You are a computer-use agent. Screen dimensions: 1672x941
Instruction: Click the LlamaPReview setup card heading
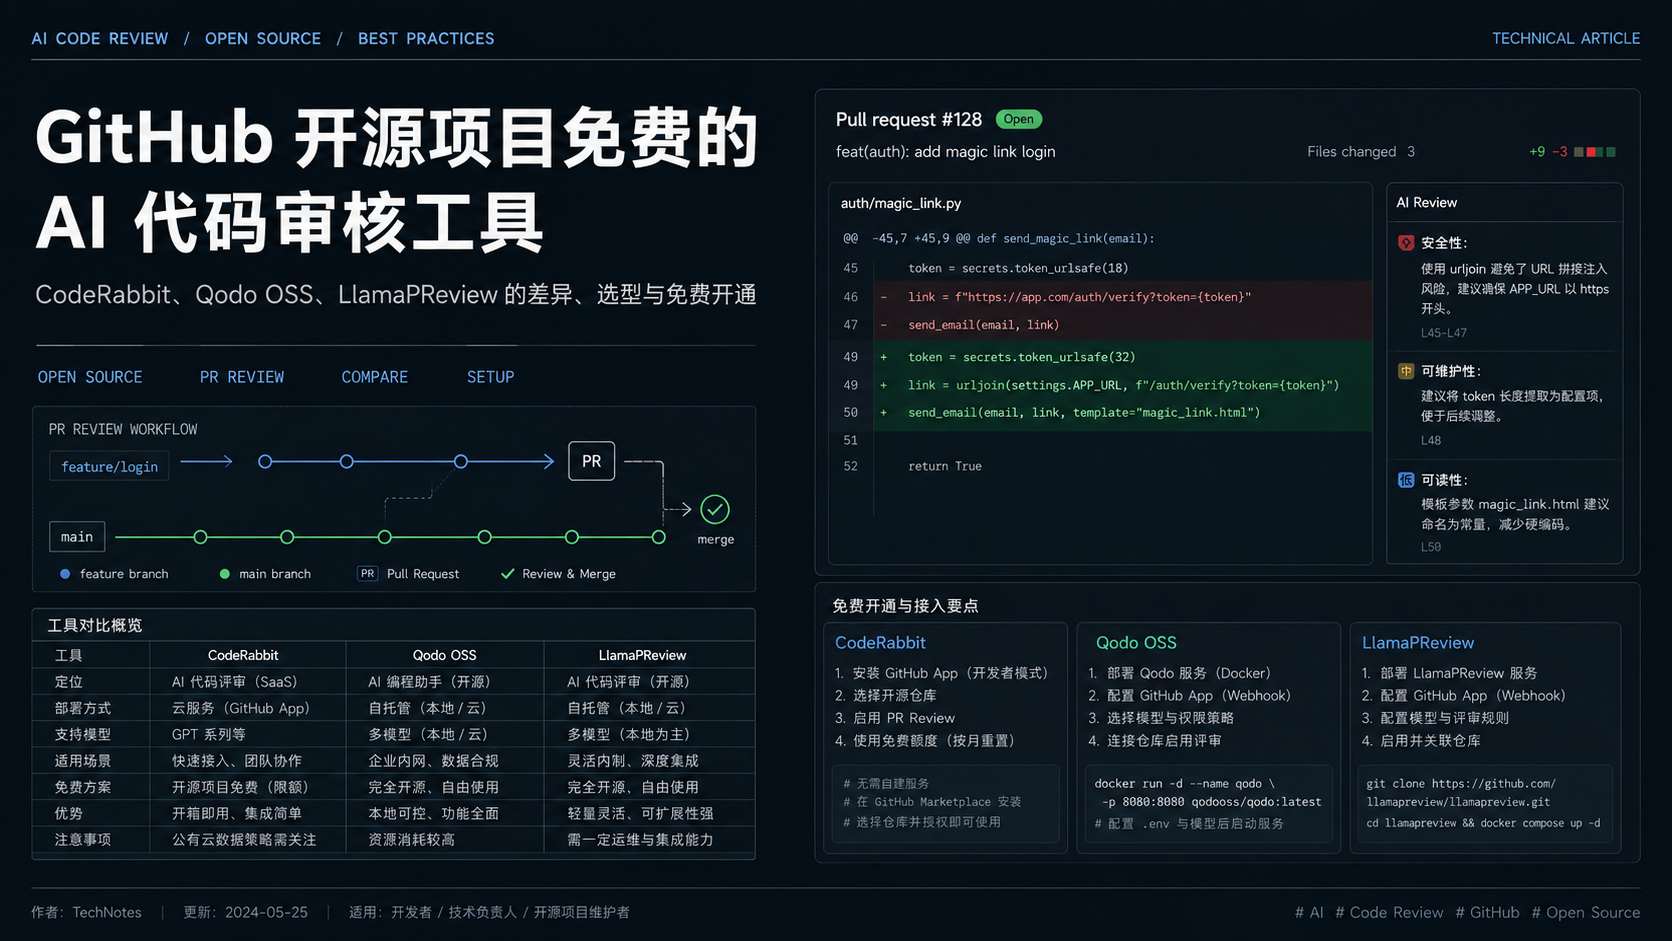[x=1418, y=643]
